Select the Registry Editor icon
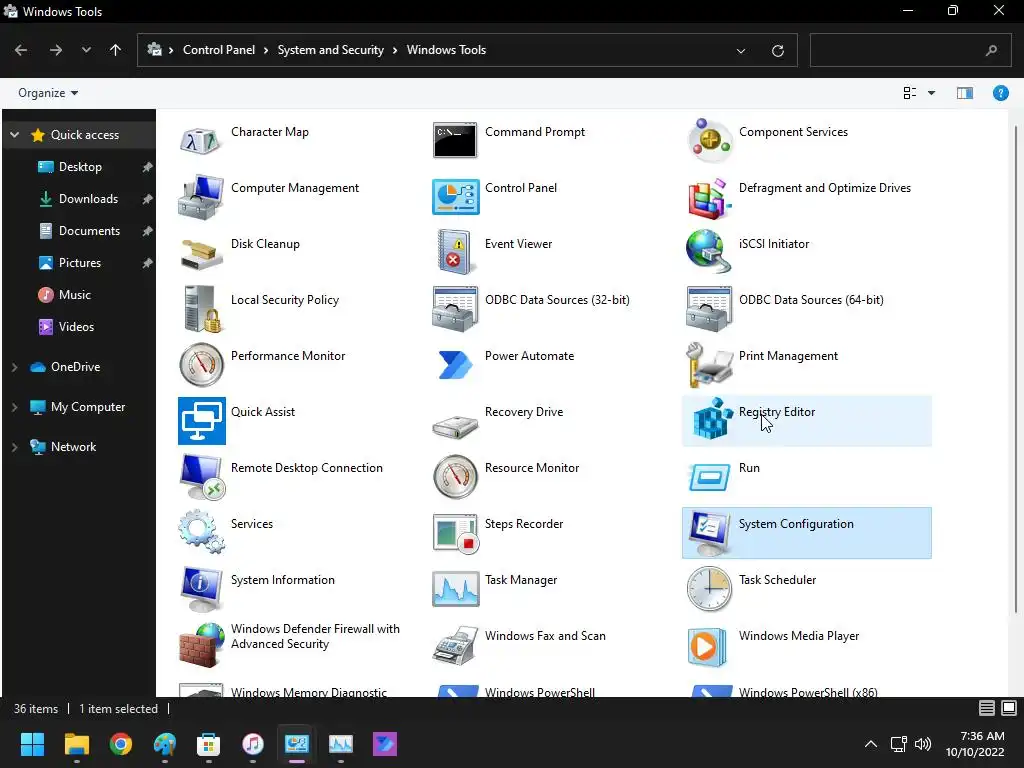Screen dimensions: 1024x768 (712, 418)
